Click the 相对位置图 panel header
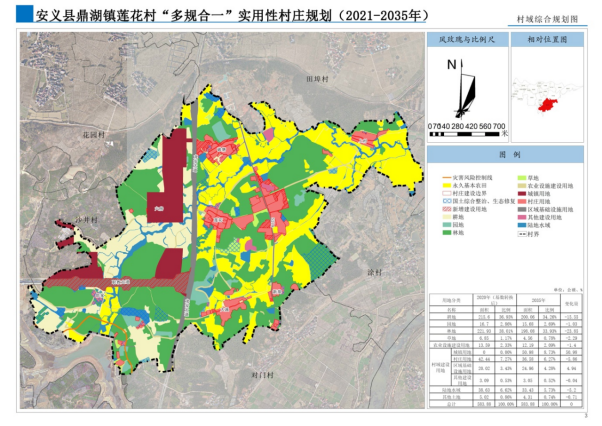This screenshot has width=602, height=426. [547, 42]
